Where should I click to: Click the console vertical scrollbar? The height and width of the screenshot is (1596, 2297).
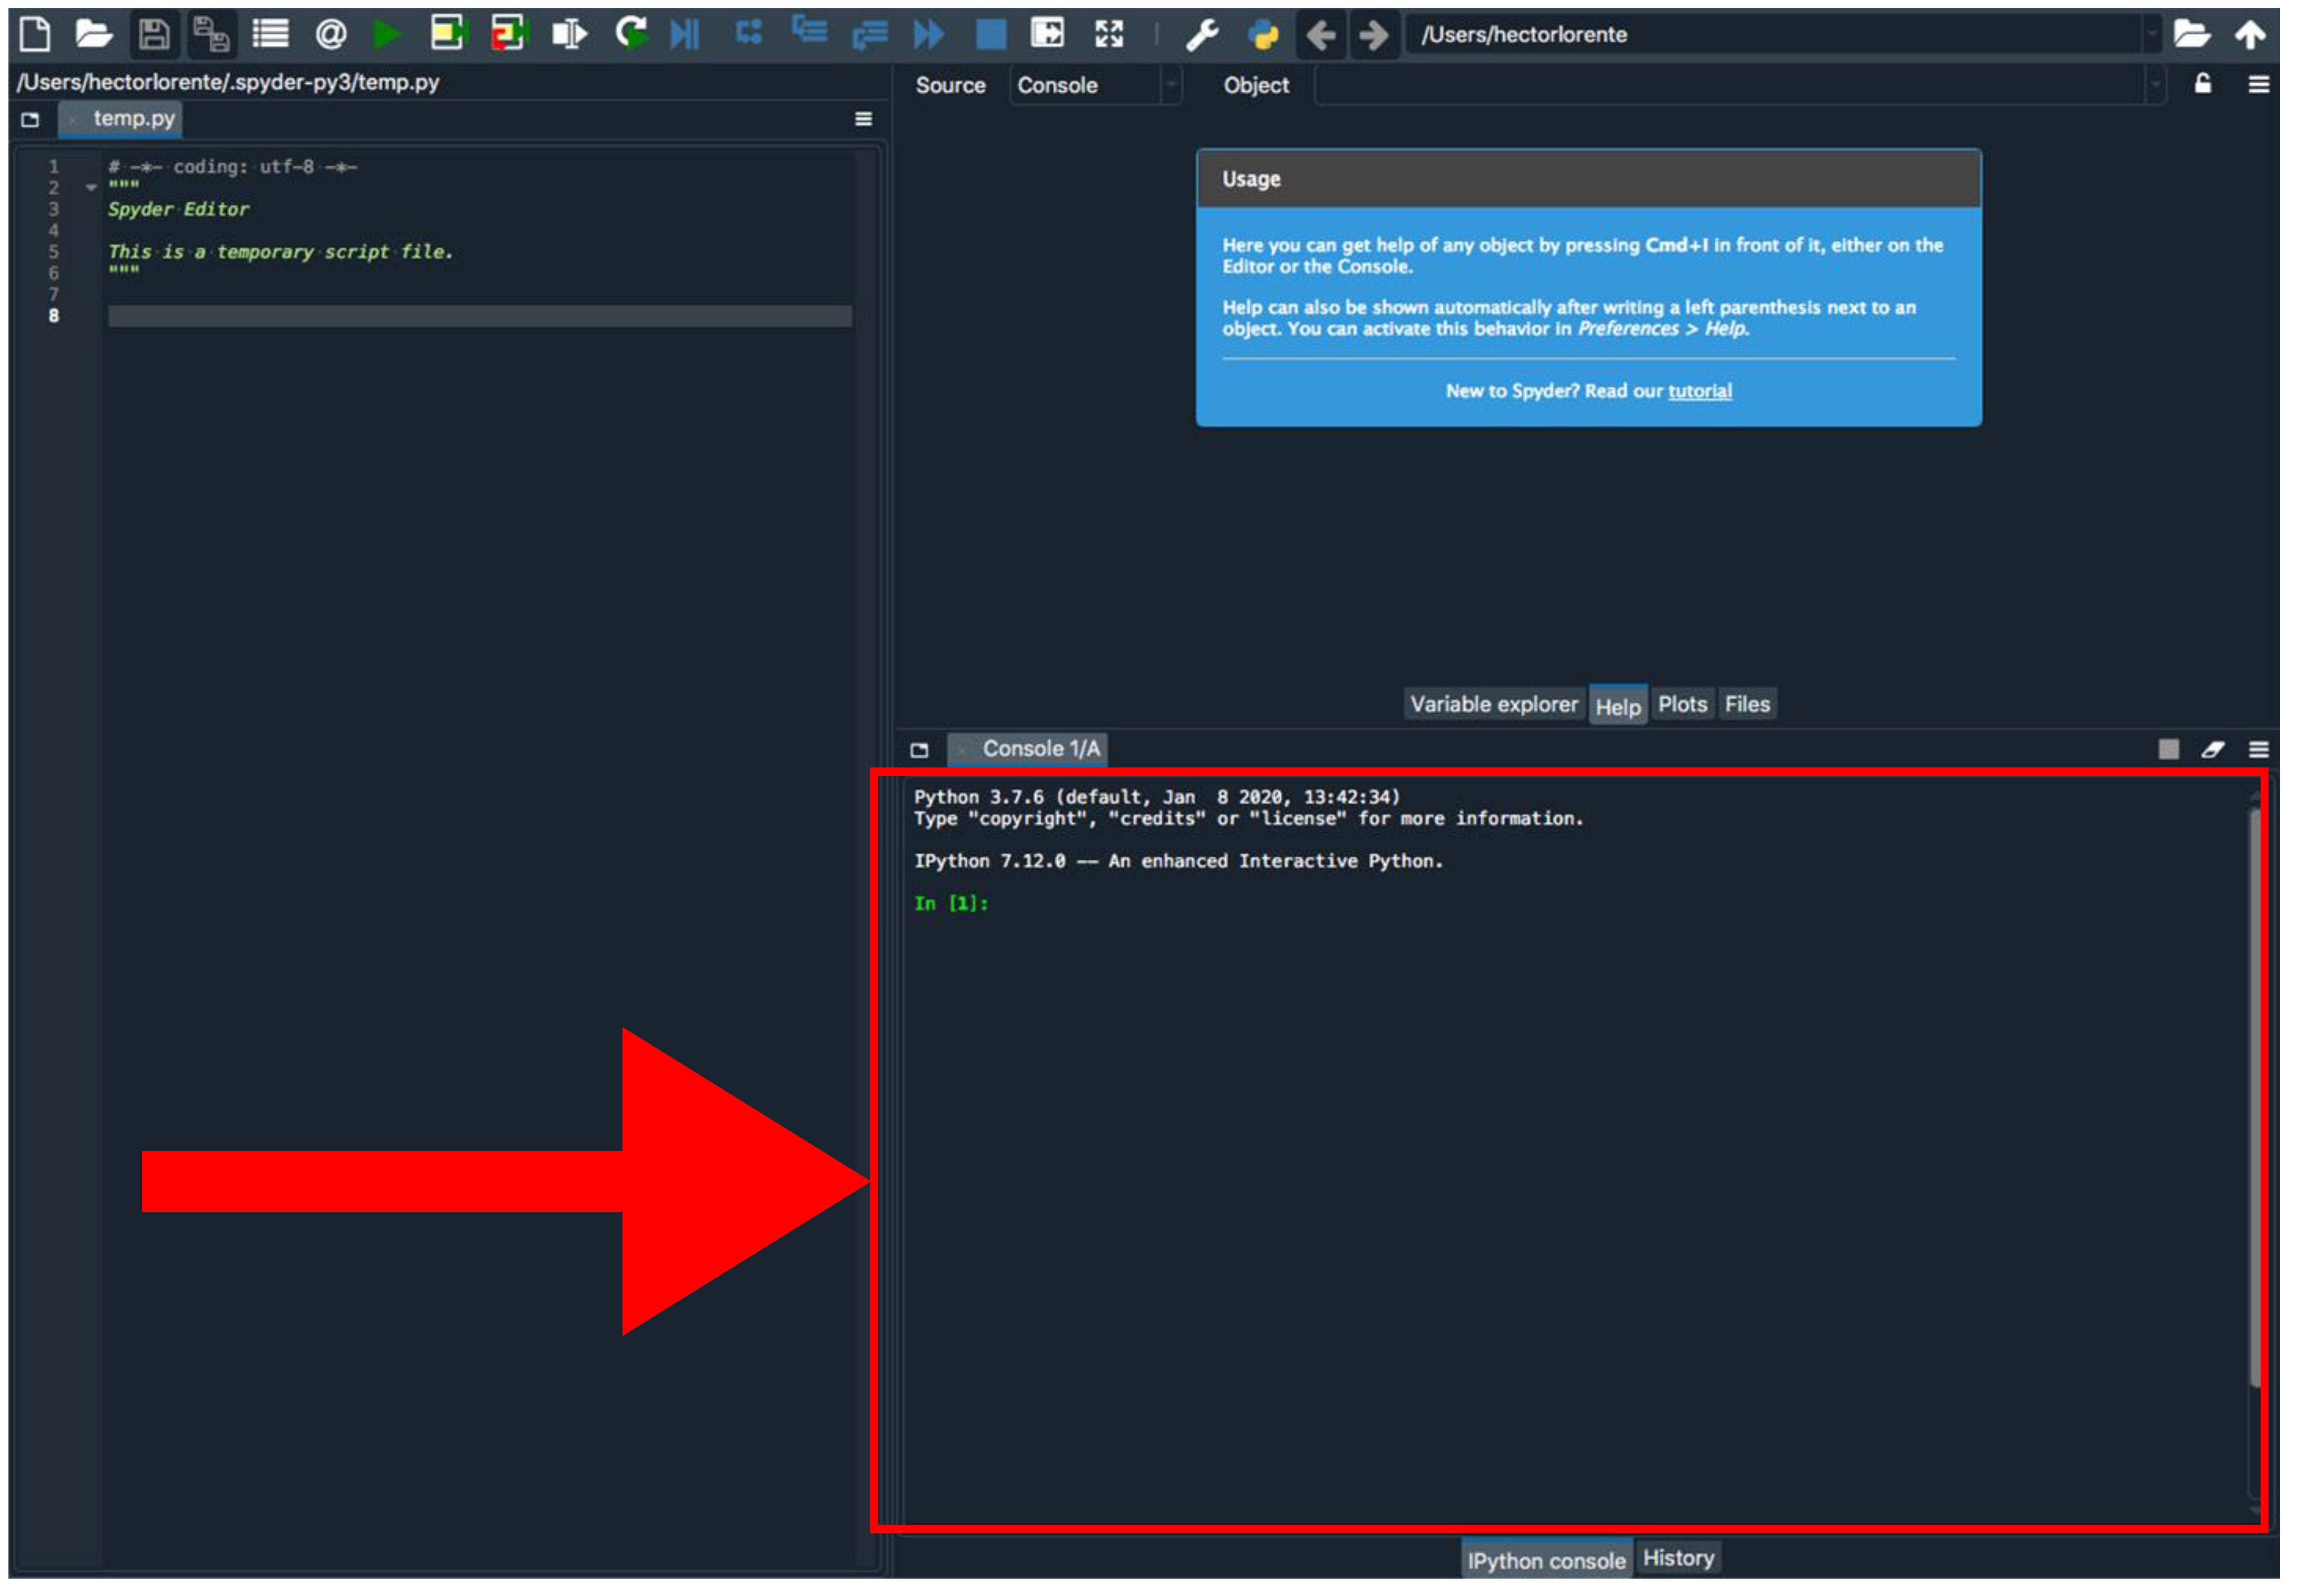2254,1100
